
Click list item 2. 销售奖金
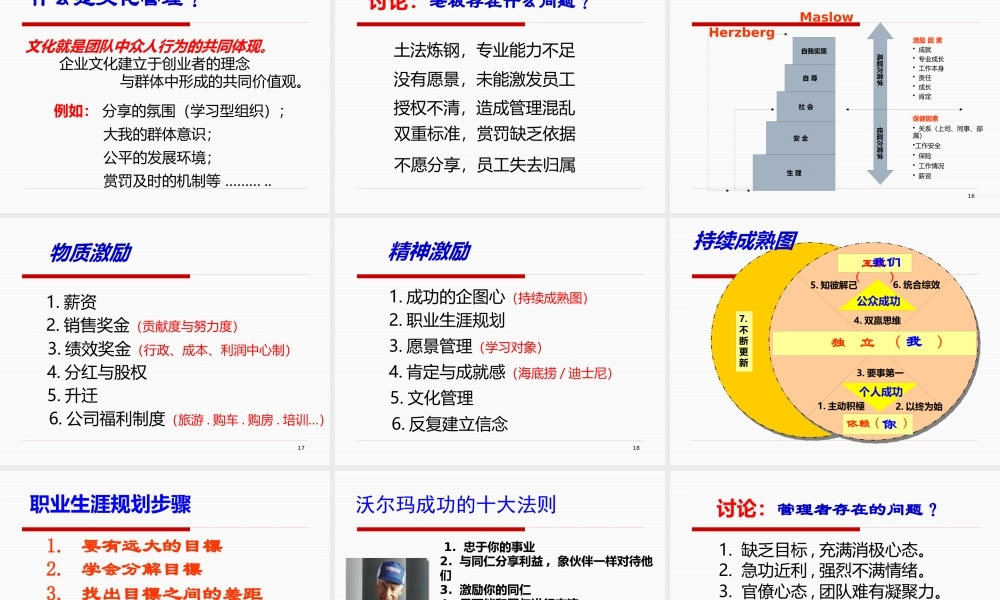pyautogui.click(x=88, y=325)
